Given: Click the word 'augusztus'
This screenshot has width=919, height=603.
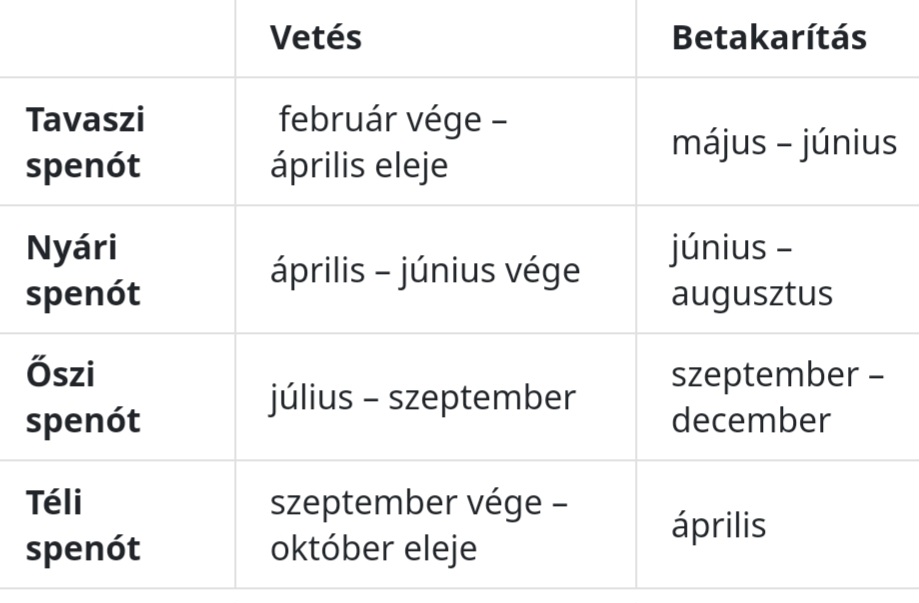Looking at the screenshot, I should point(752,294).
